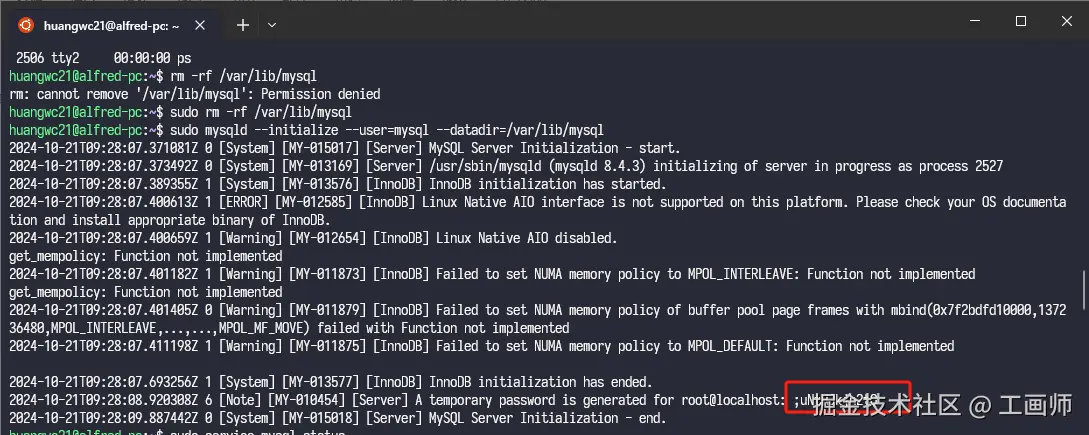The height and width of the screenshot is (435, 1089).
Task: Click the vertical scrollbar thumb
Action: pos(1083,290)
